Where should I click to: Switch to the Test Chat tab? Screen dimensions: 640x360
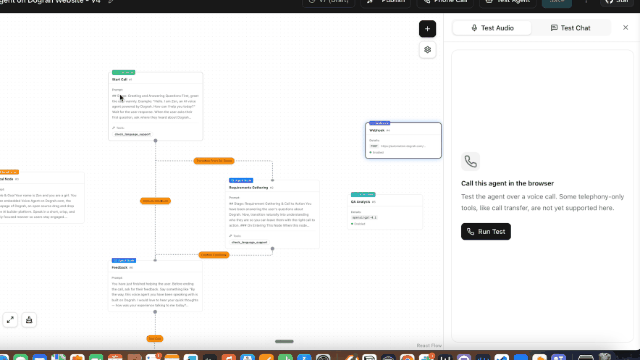[x=571, y=28]
